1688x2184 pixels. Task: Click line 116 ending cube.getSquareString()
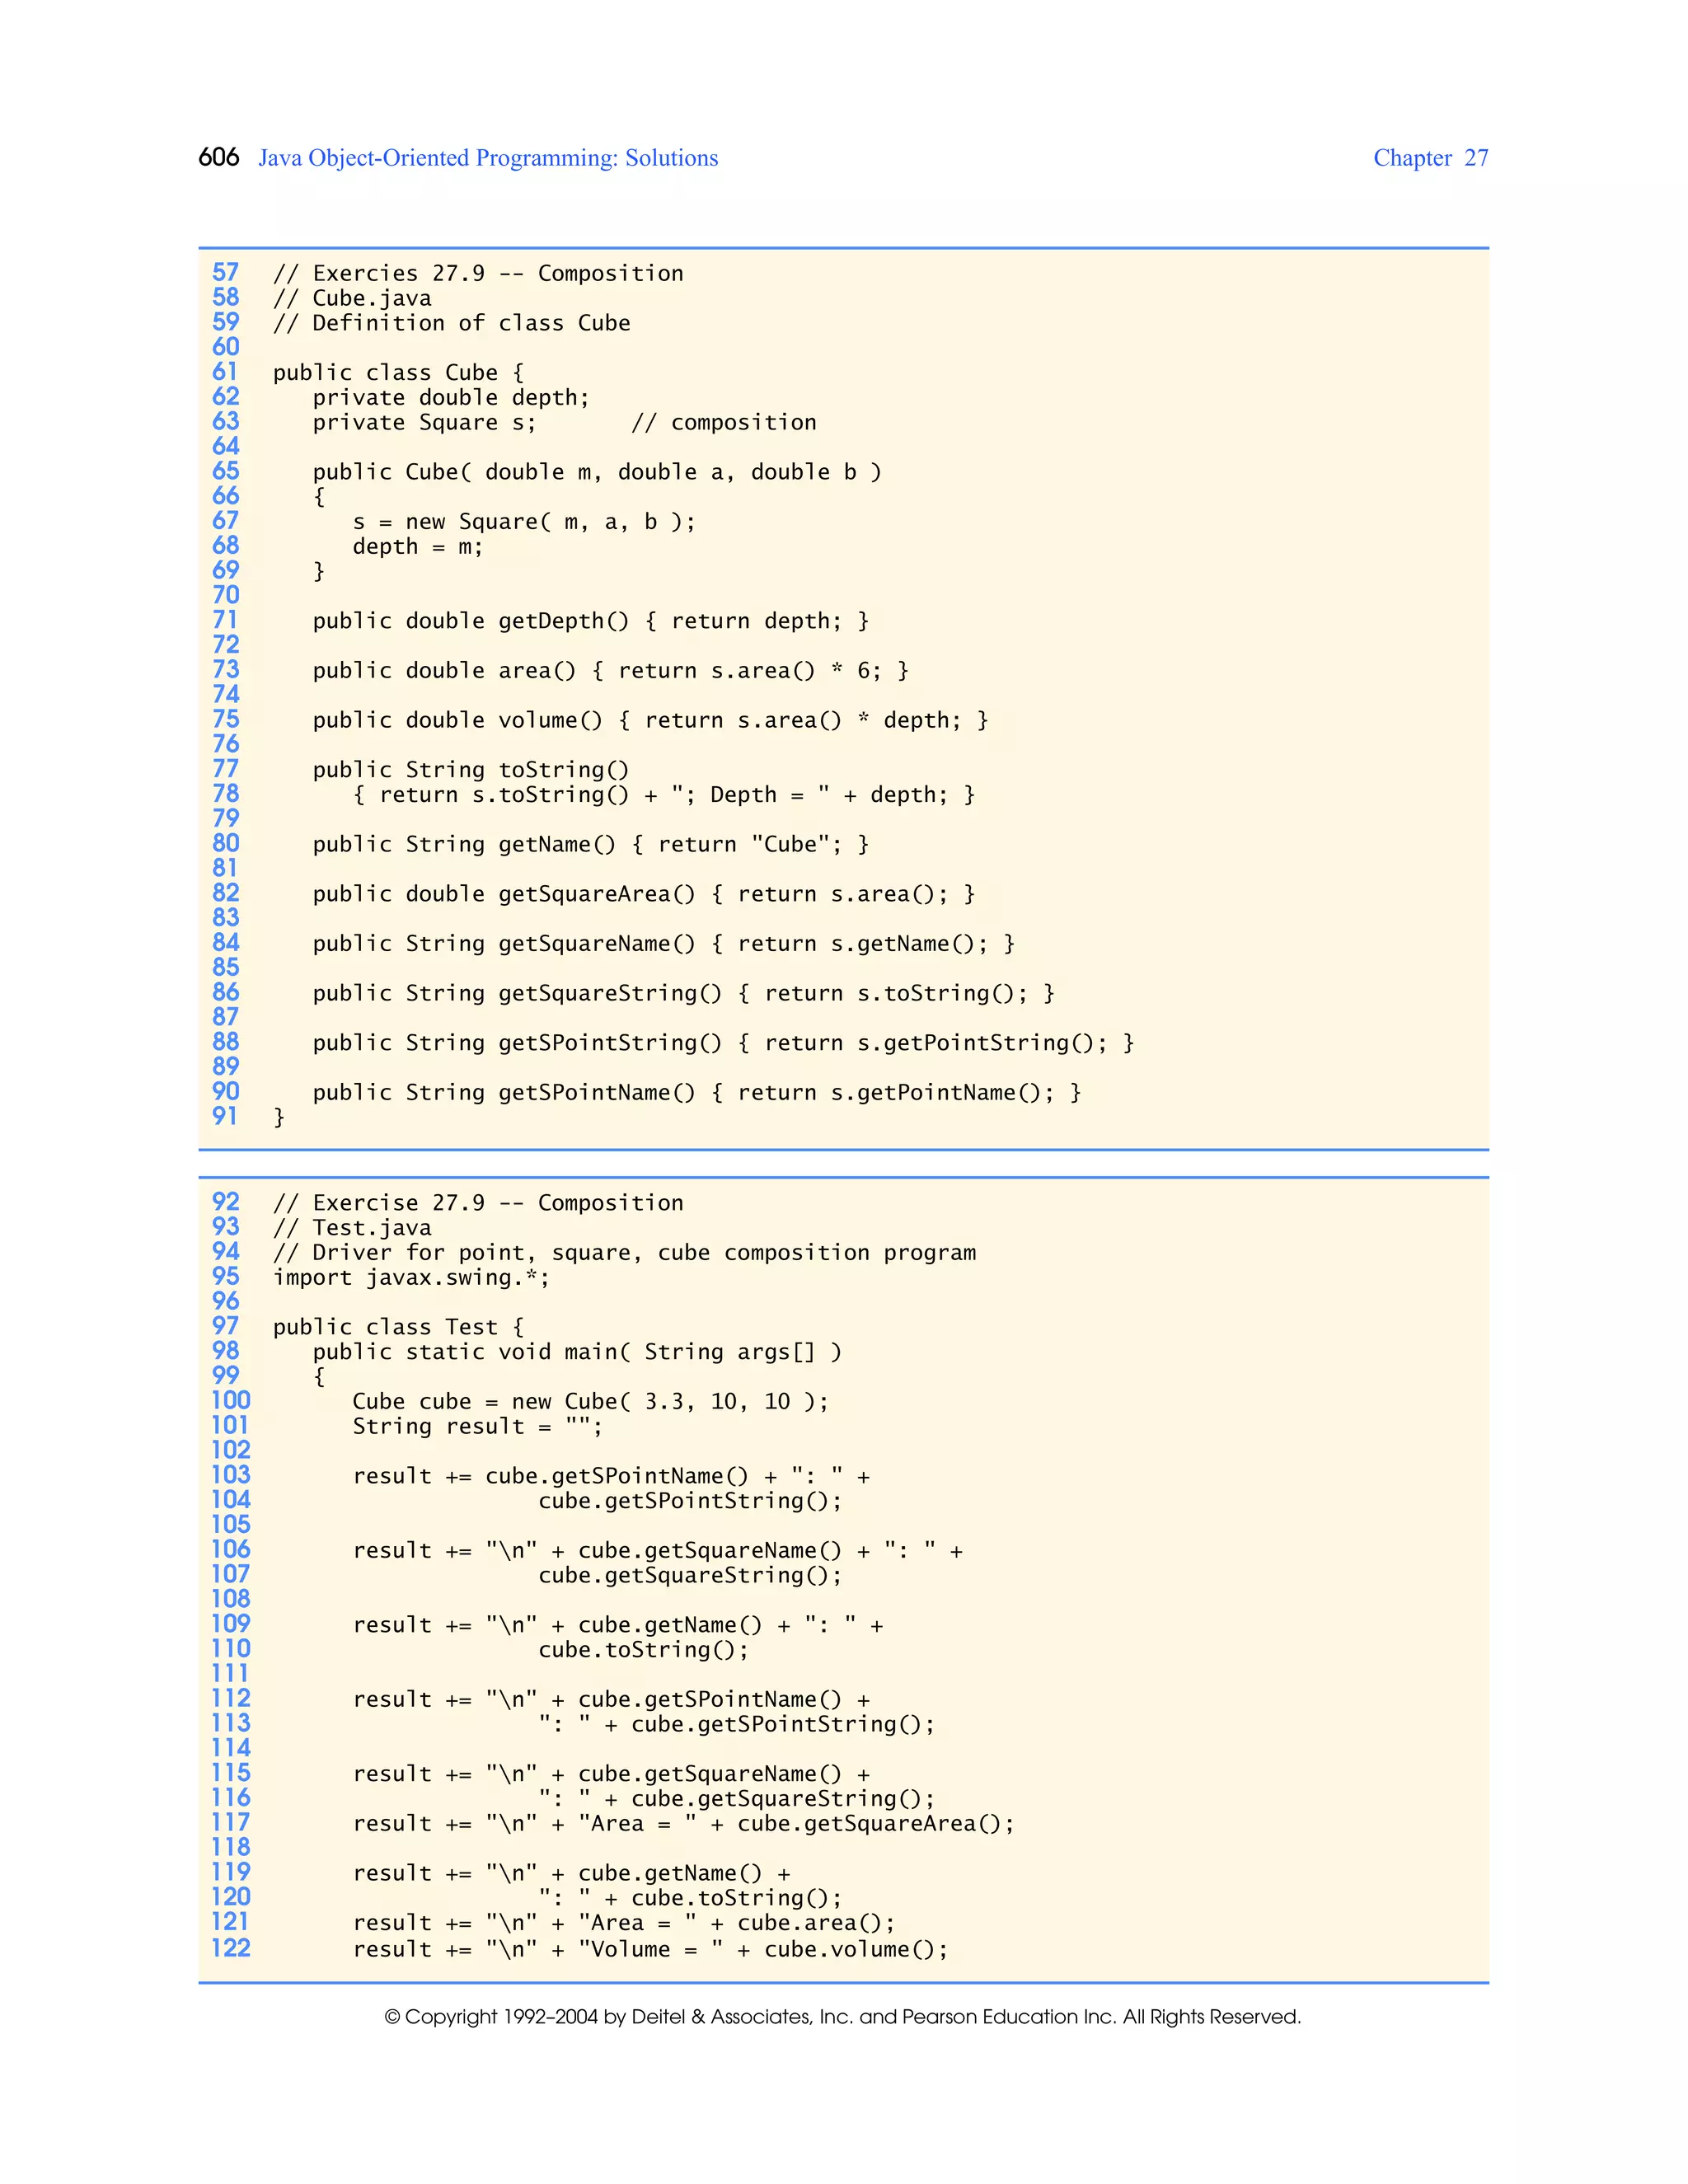pos(737,1799)
